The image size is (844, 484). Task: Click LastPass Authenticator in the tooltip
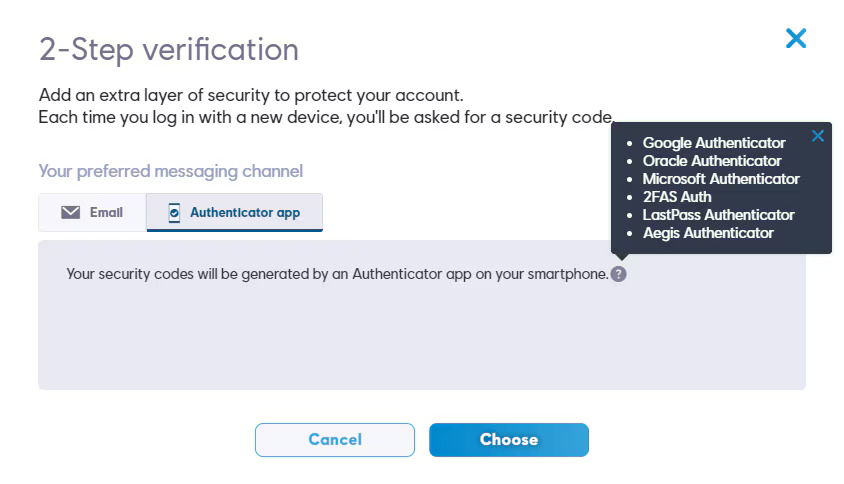[718, 215]
